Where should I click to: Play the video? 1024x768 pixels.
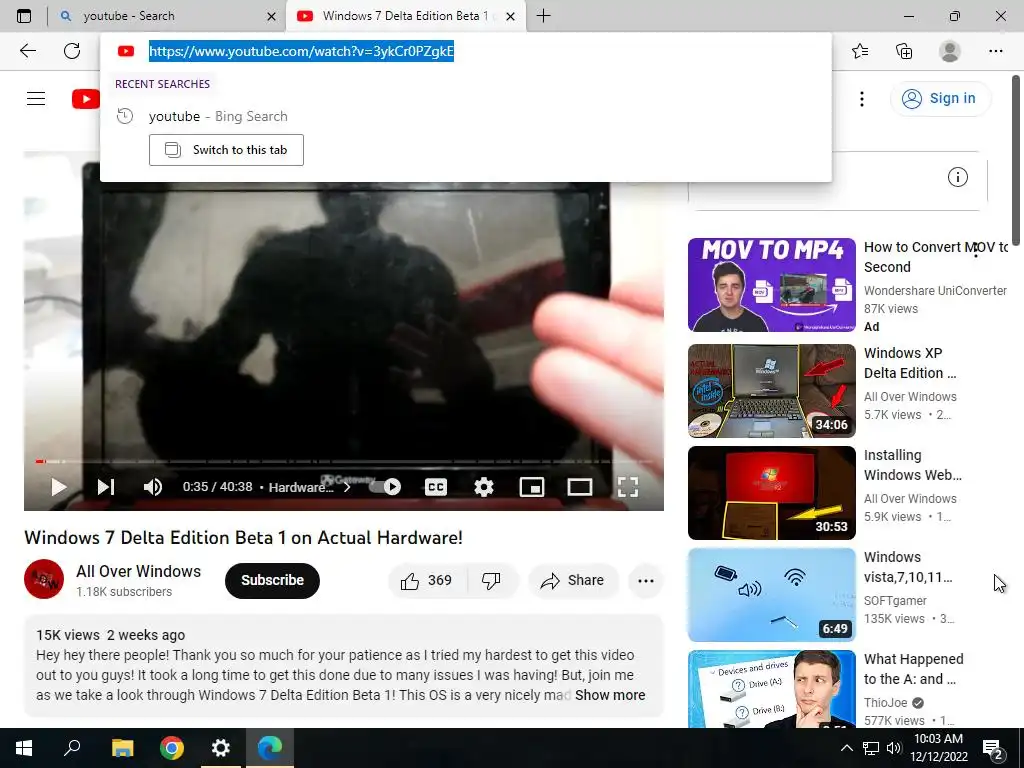pyautogui.click(x=59, y=487)
